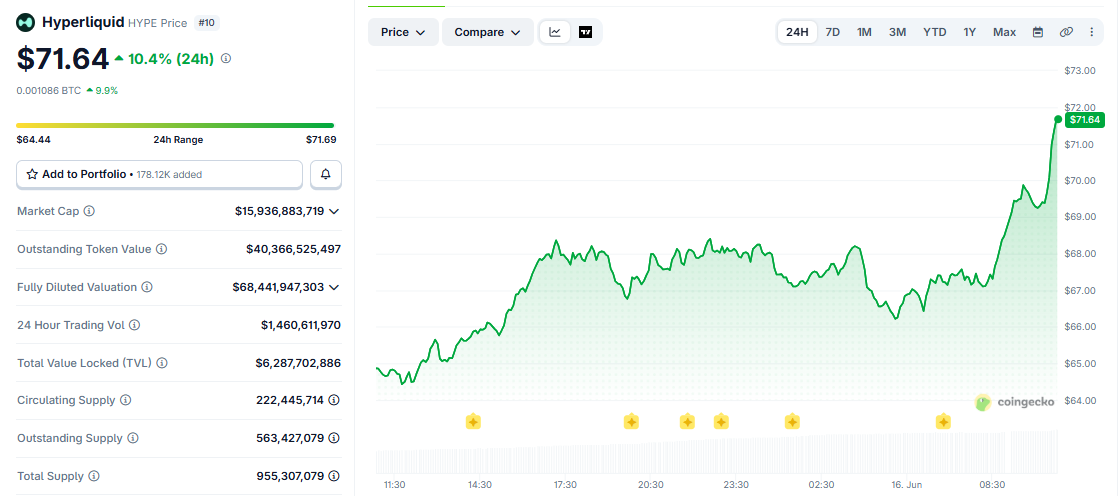
Task: Click the Hyperliquid logo icon
Action: click(26, 23)
